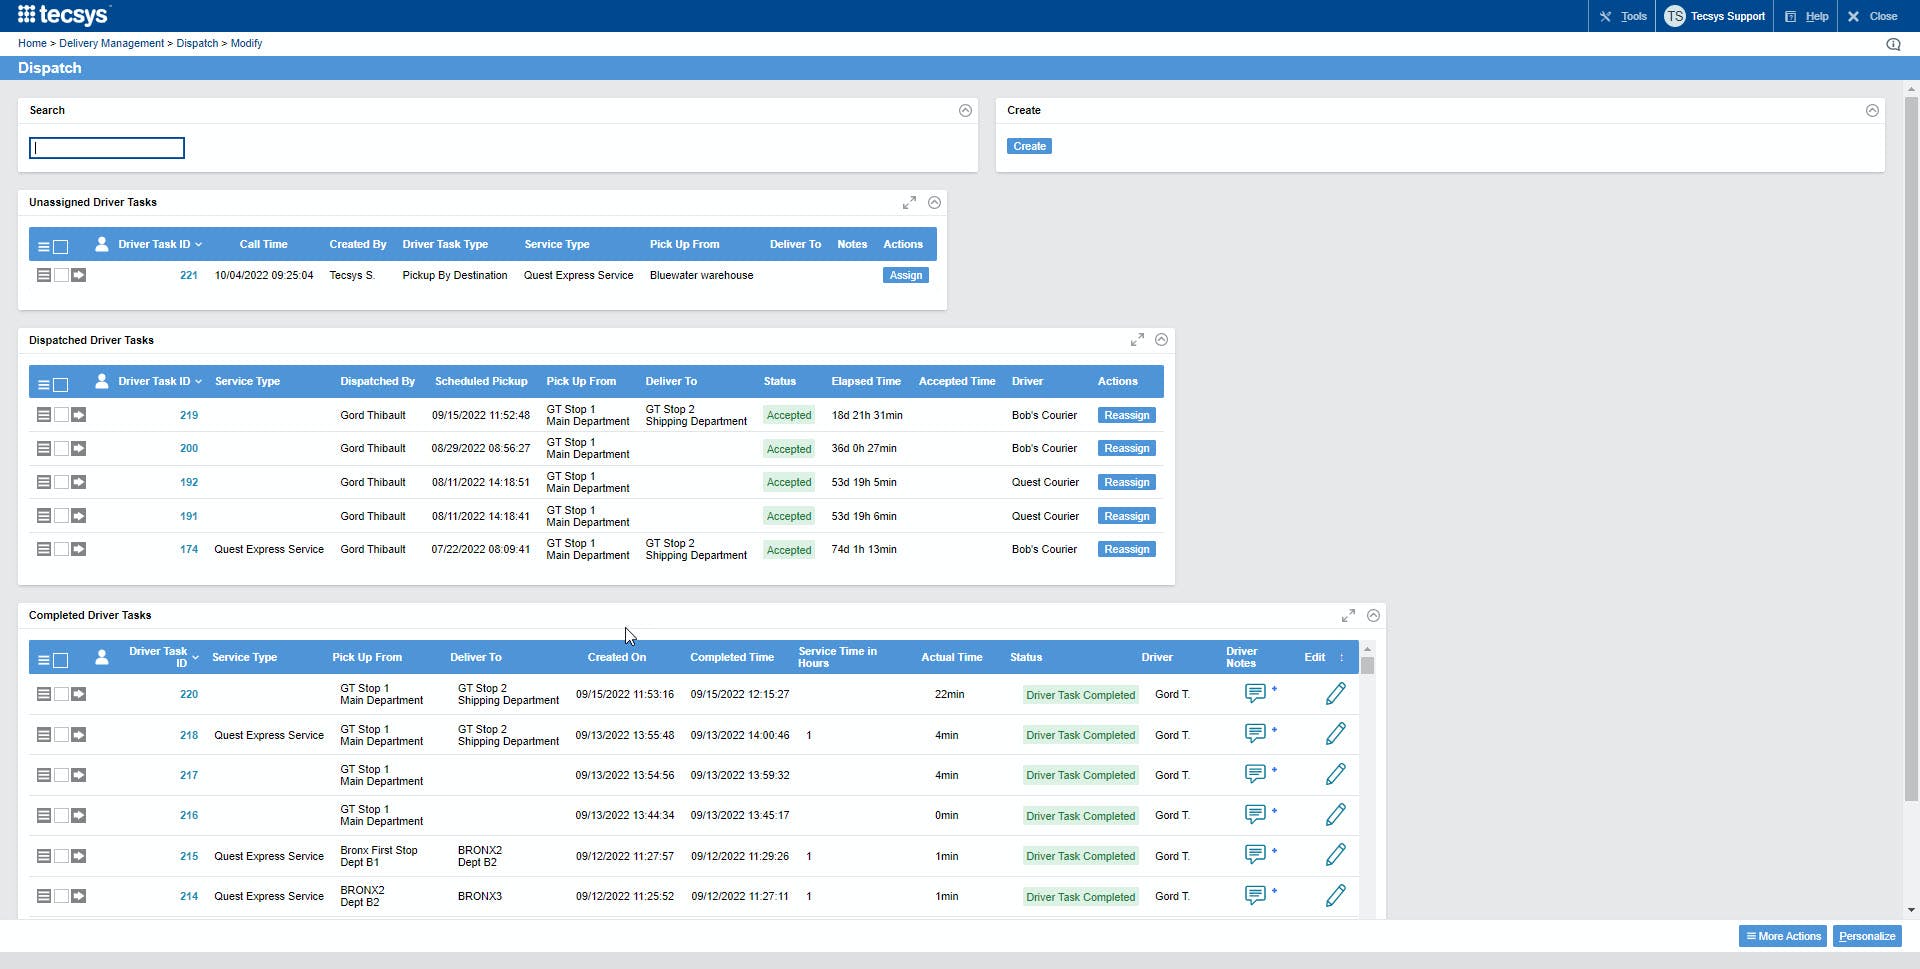
Task: Click the chat icon below Close
Action: [1893, 44]
